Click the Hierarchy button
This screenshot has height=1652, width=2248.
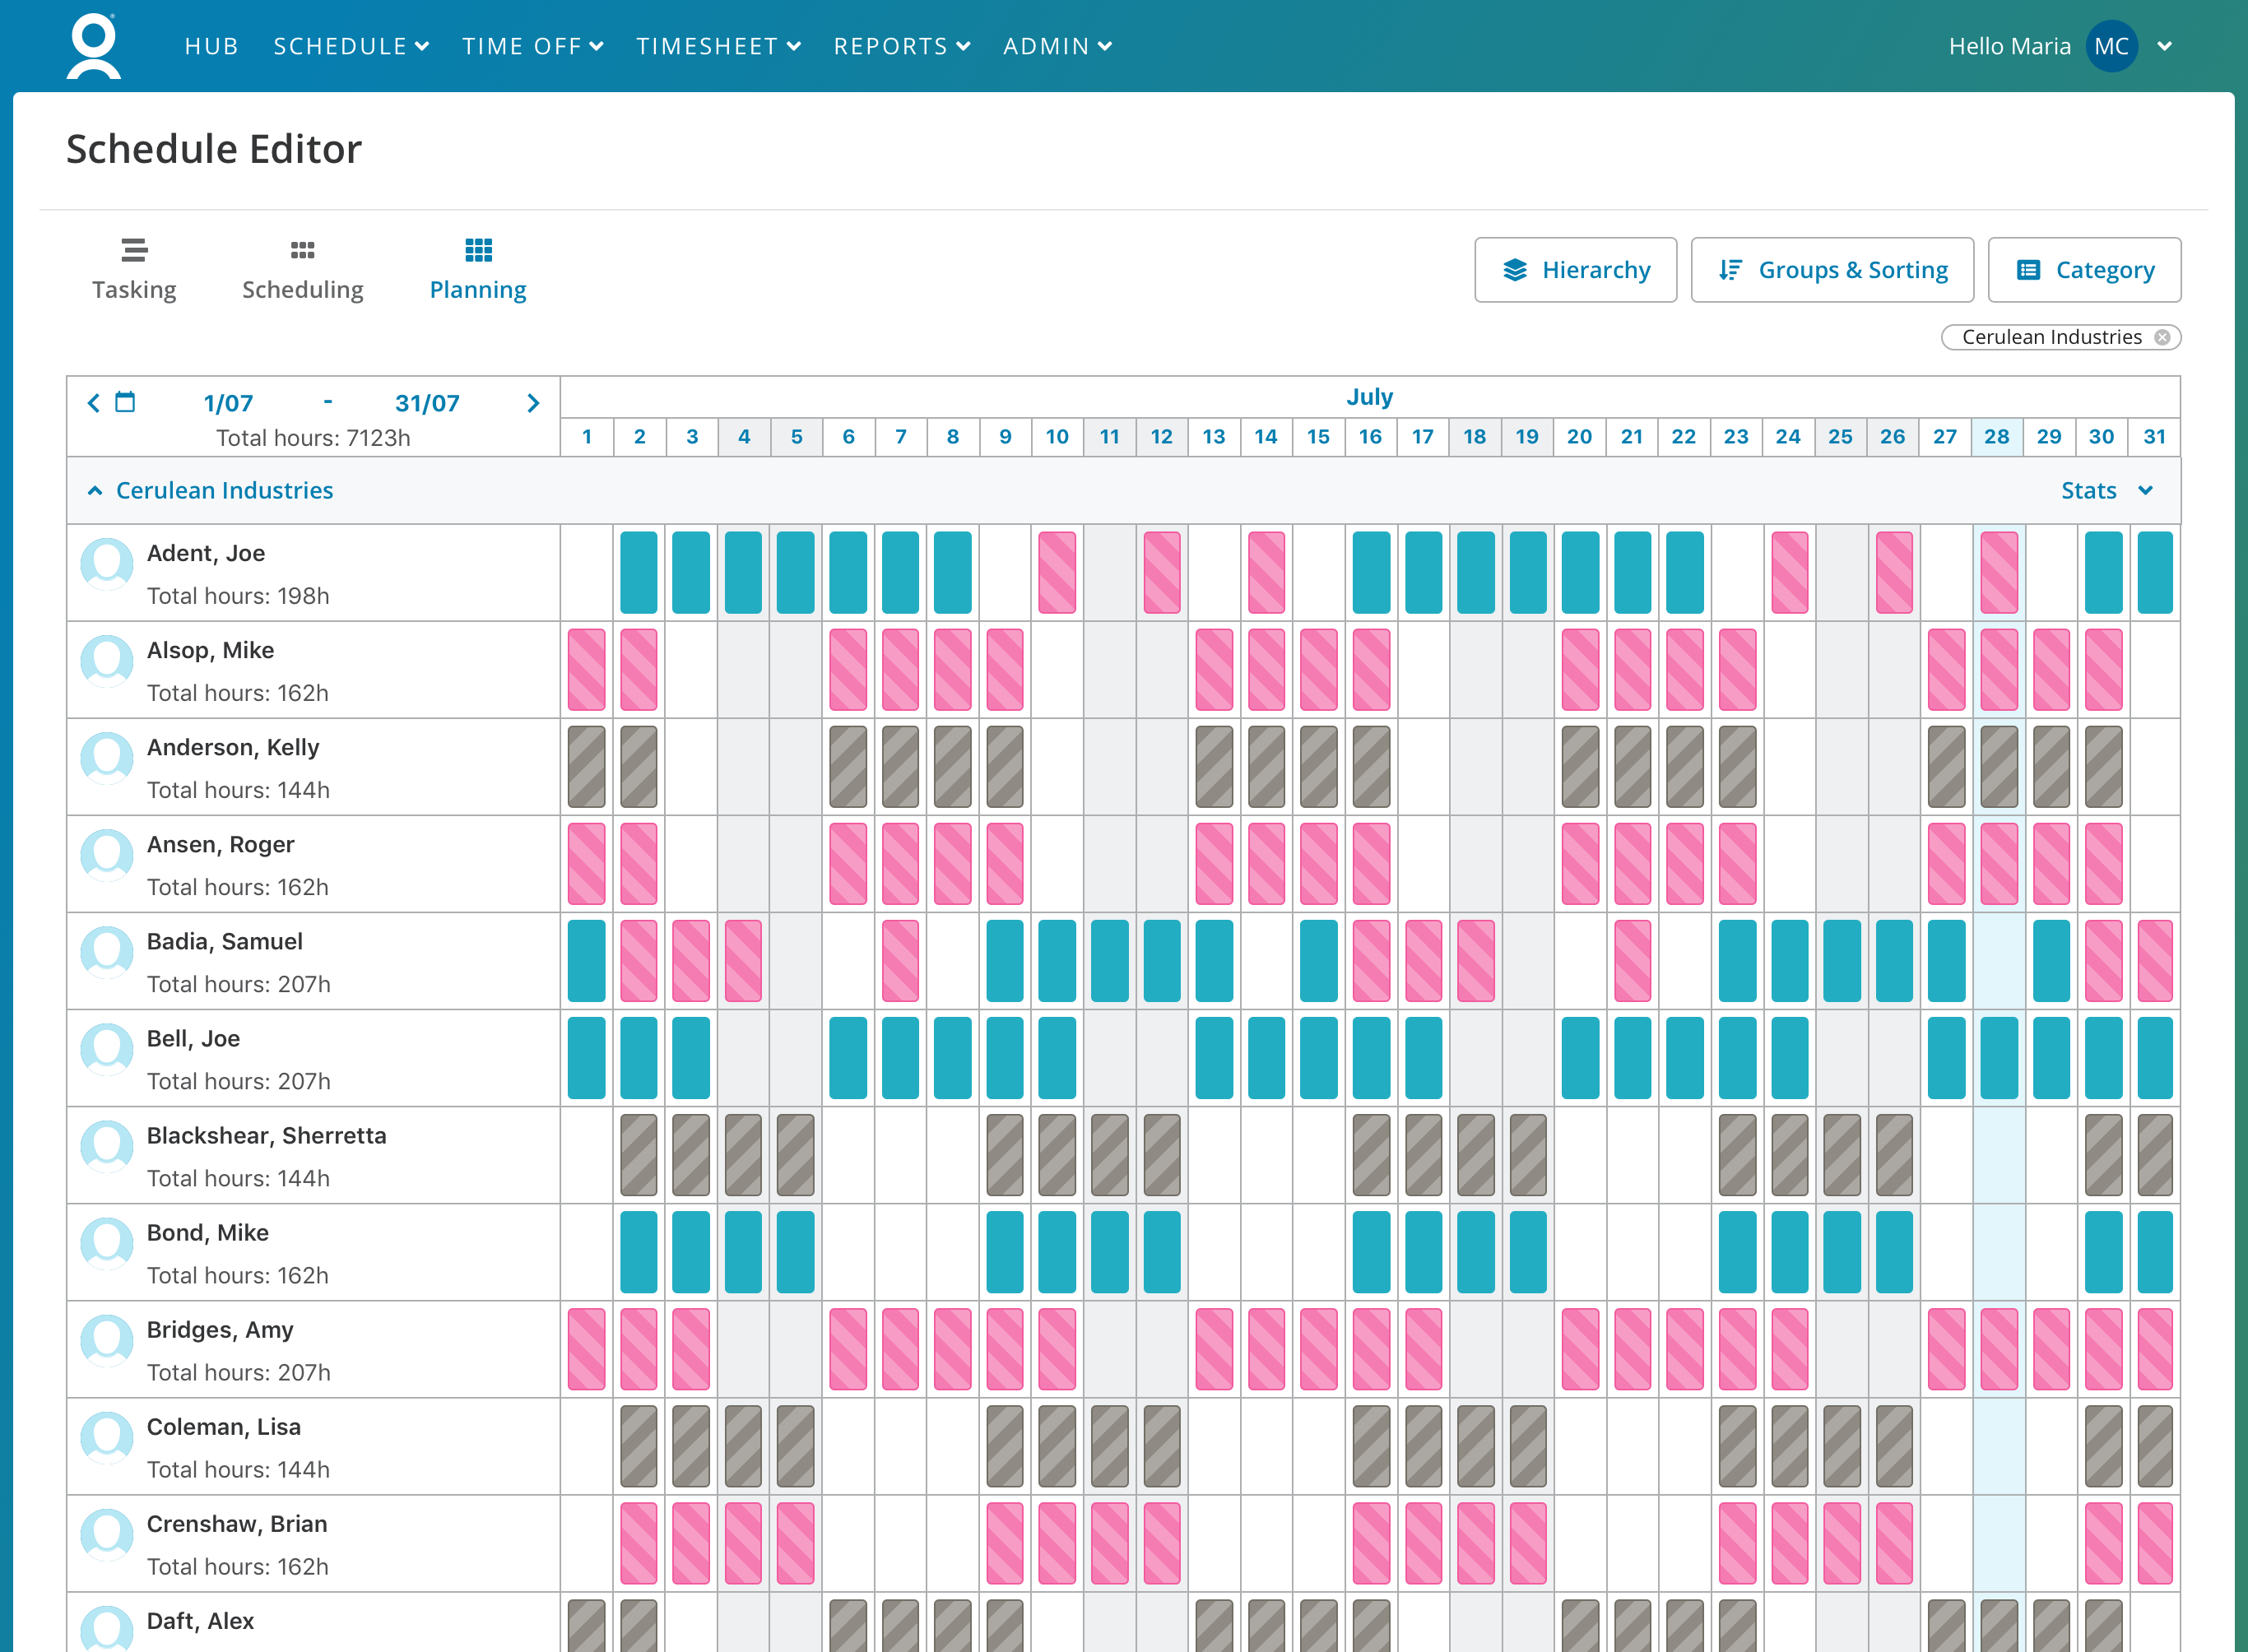(1575, 270)
